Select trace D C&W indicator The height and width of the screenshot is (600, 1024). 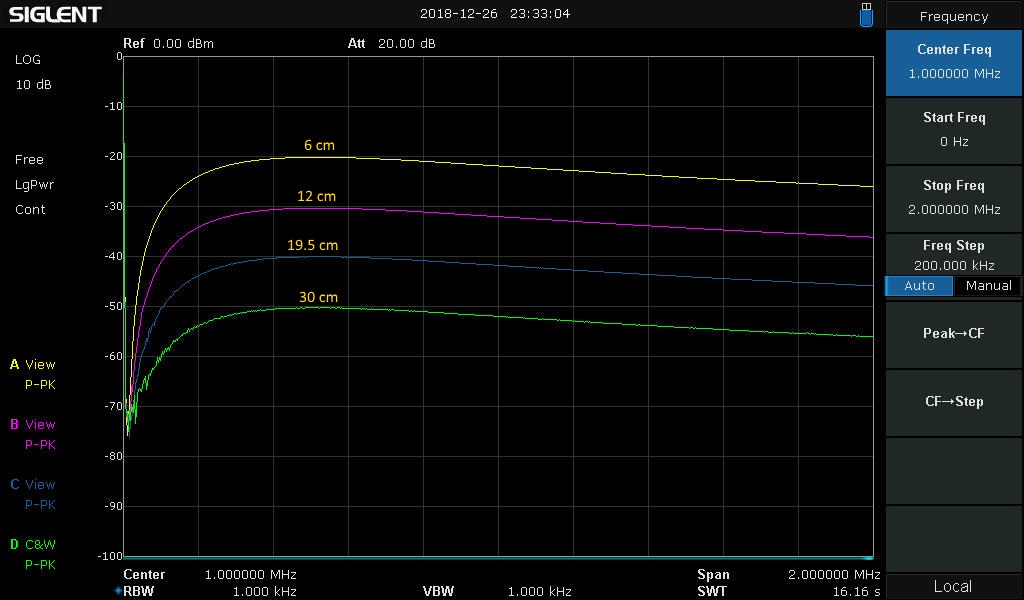(33, 545)
